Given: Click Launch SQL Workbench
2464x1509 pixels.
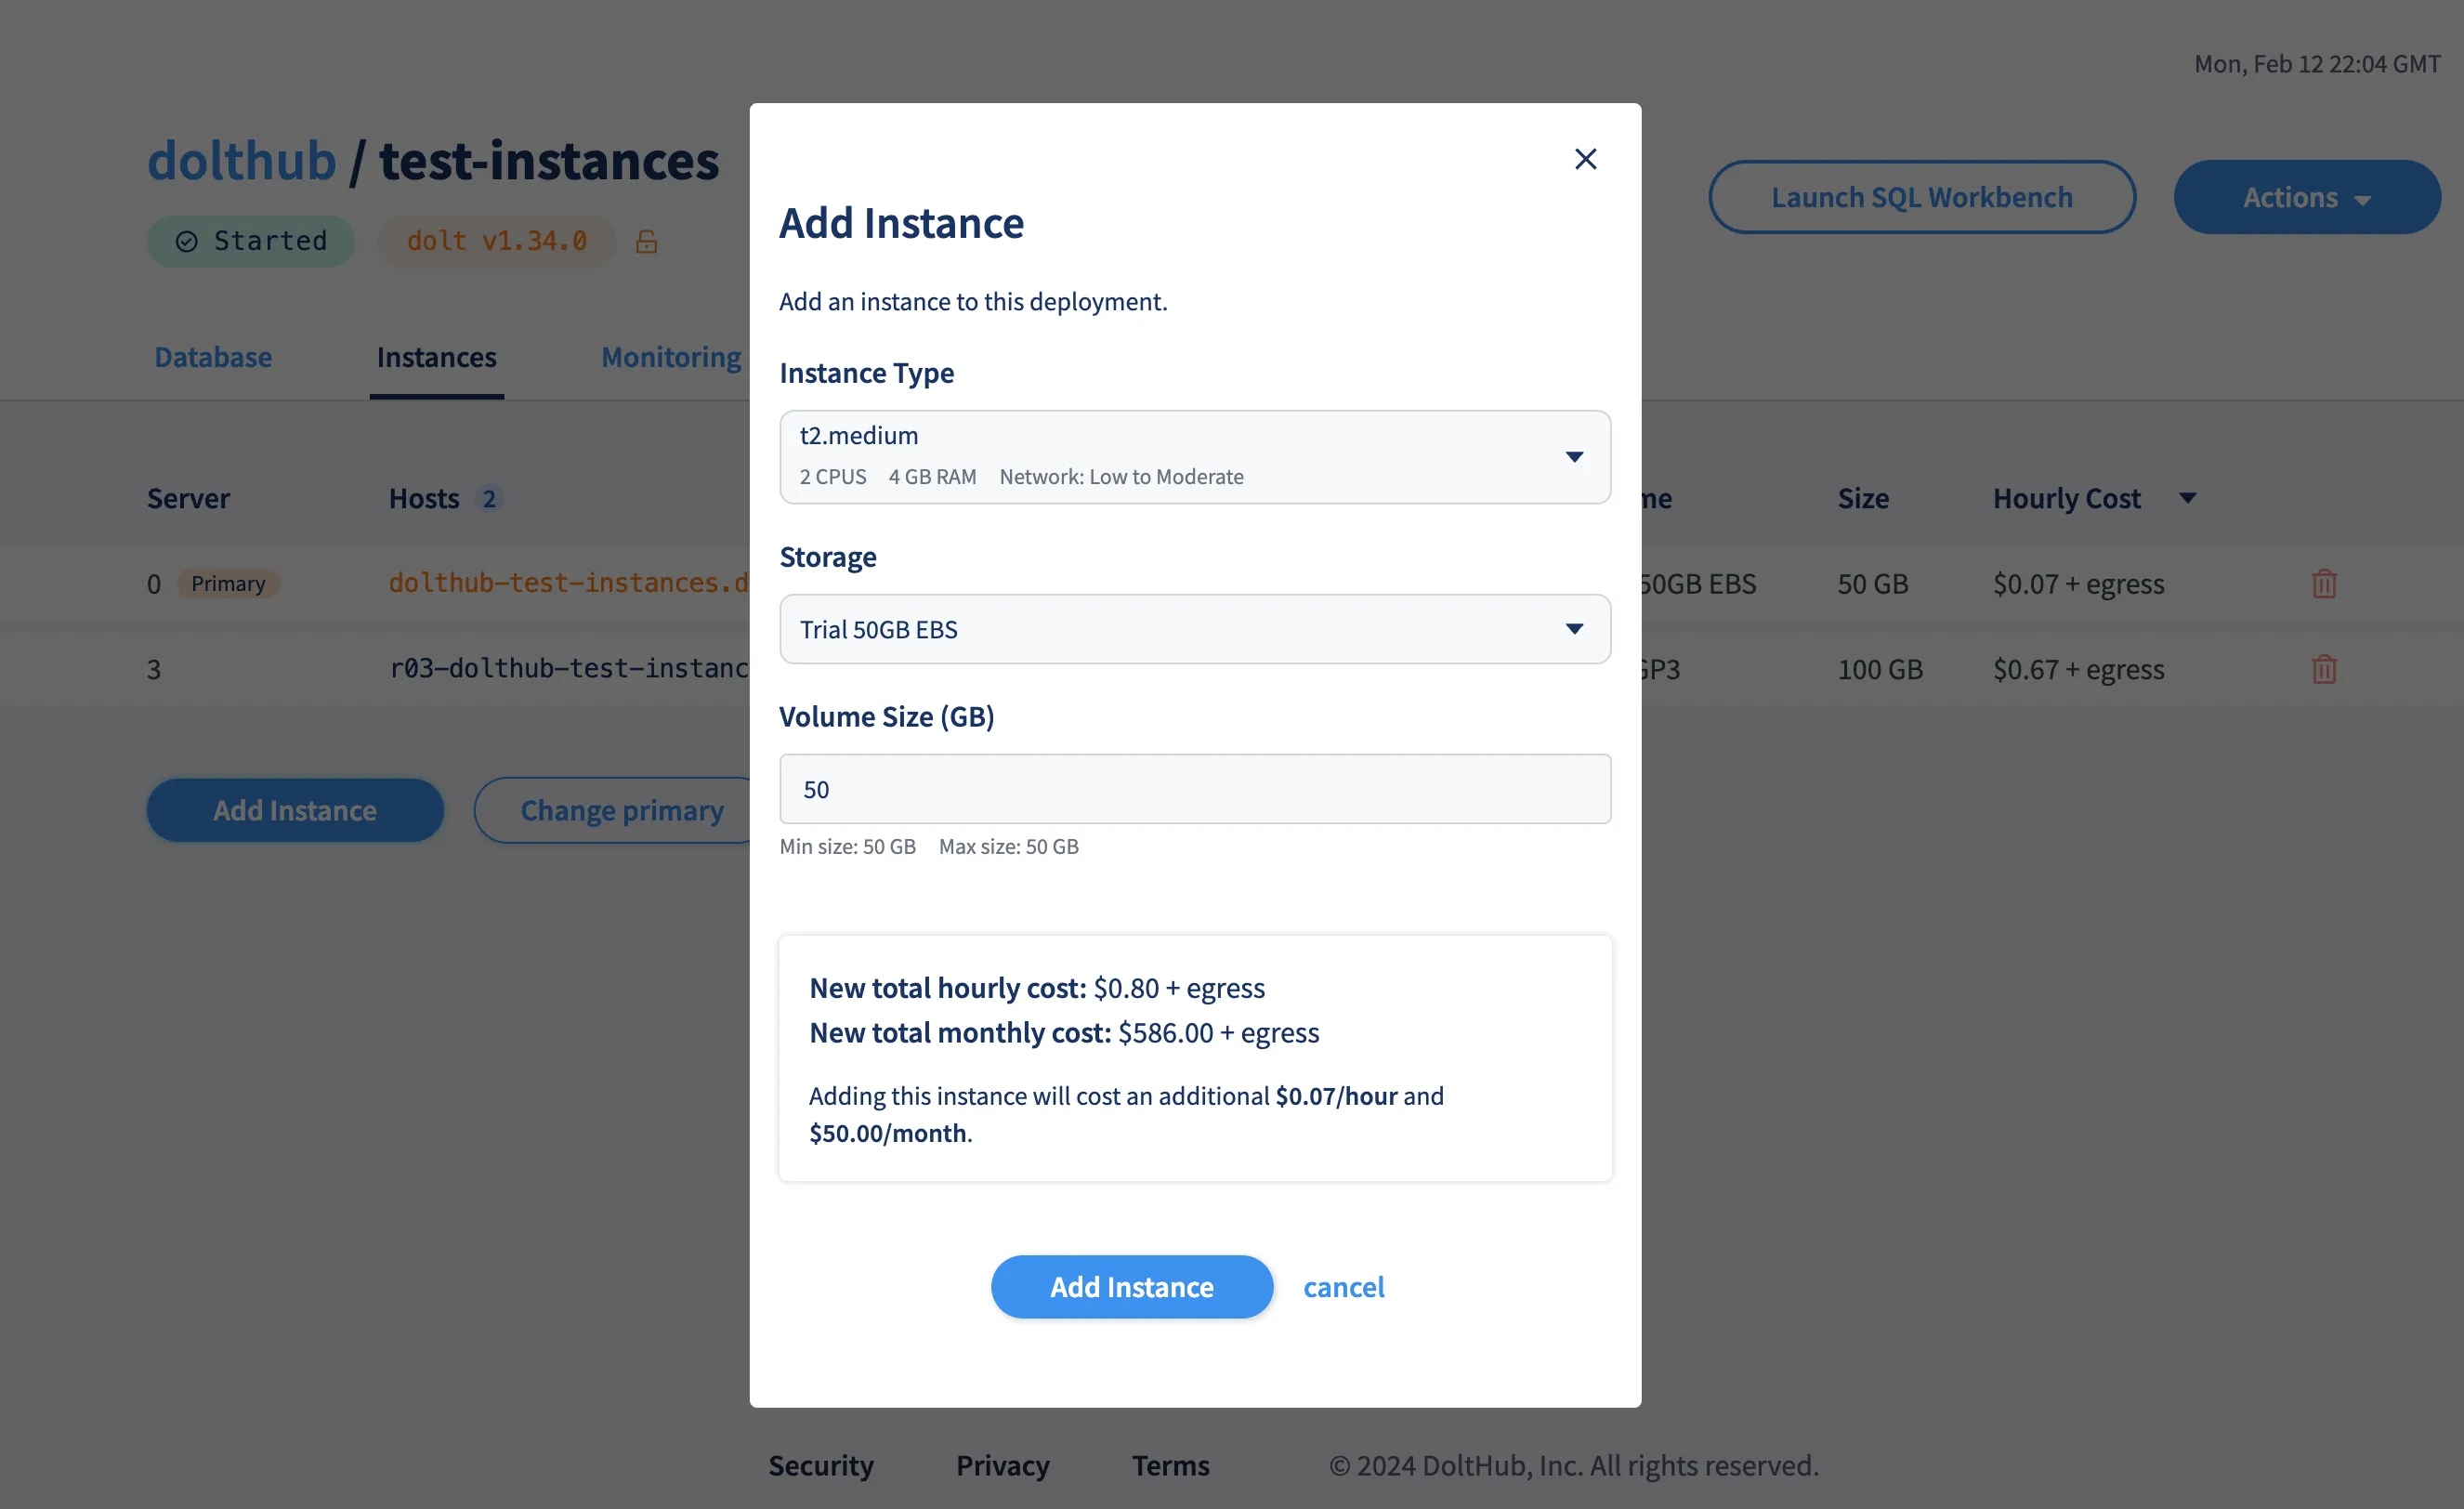Looking at the screenshot, I should pos(1921,196).
